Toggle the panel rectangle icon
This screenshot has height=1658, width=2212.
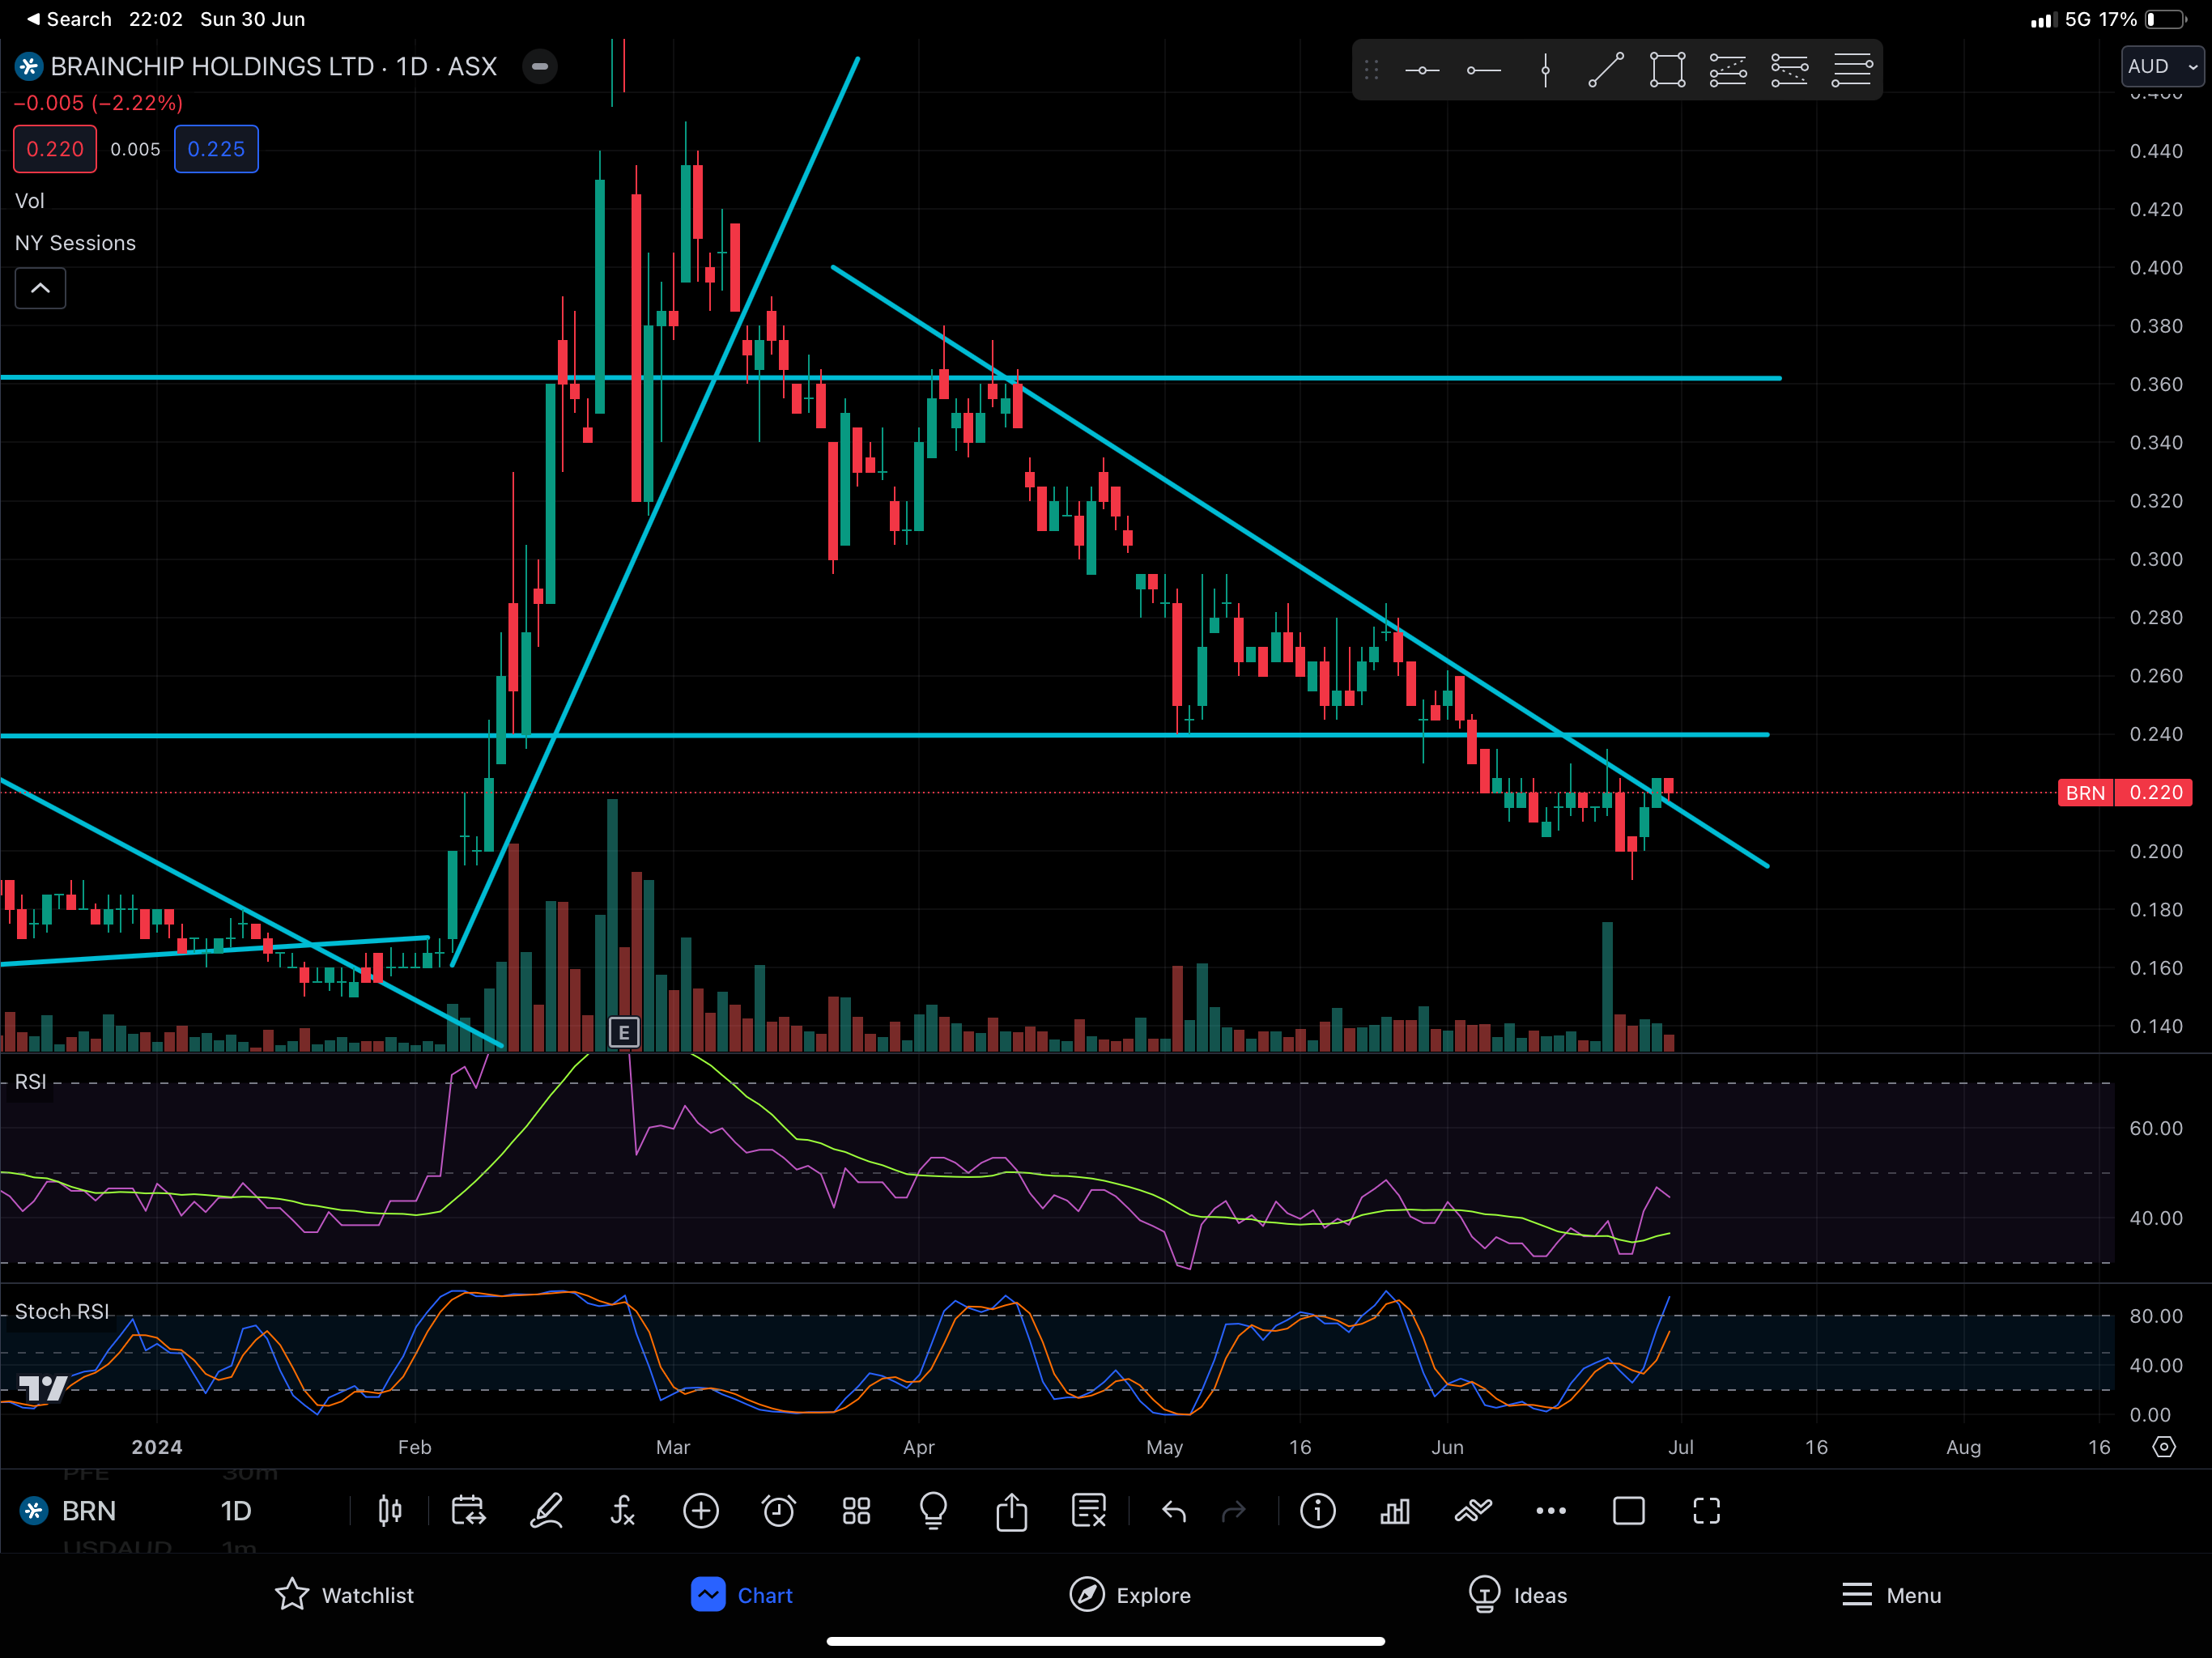1629,1510
